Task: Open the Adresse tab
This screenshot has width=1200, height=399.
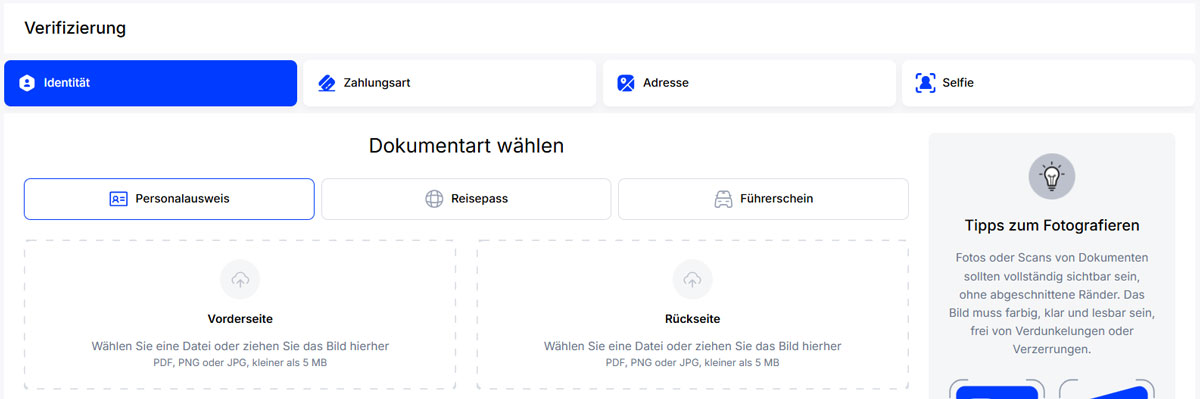Action: pos(749,83)
